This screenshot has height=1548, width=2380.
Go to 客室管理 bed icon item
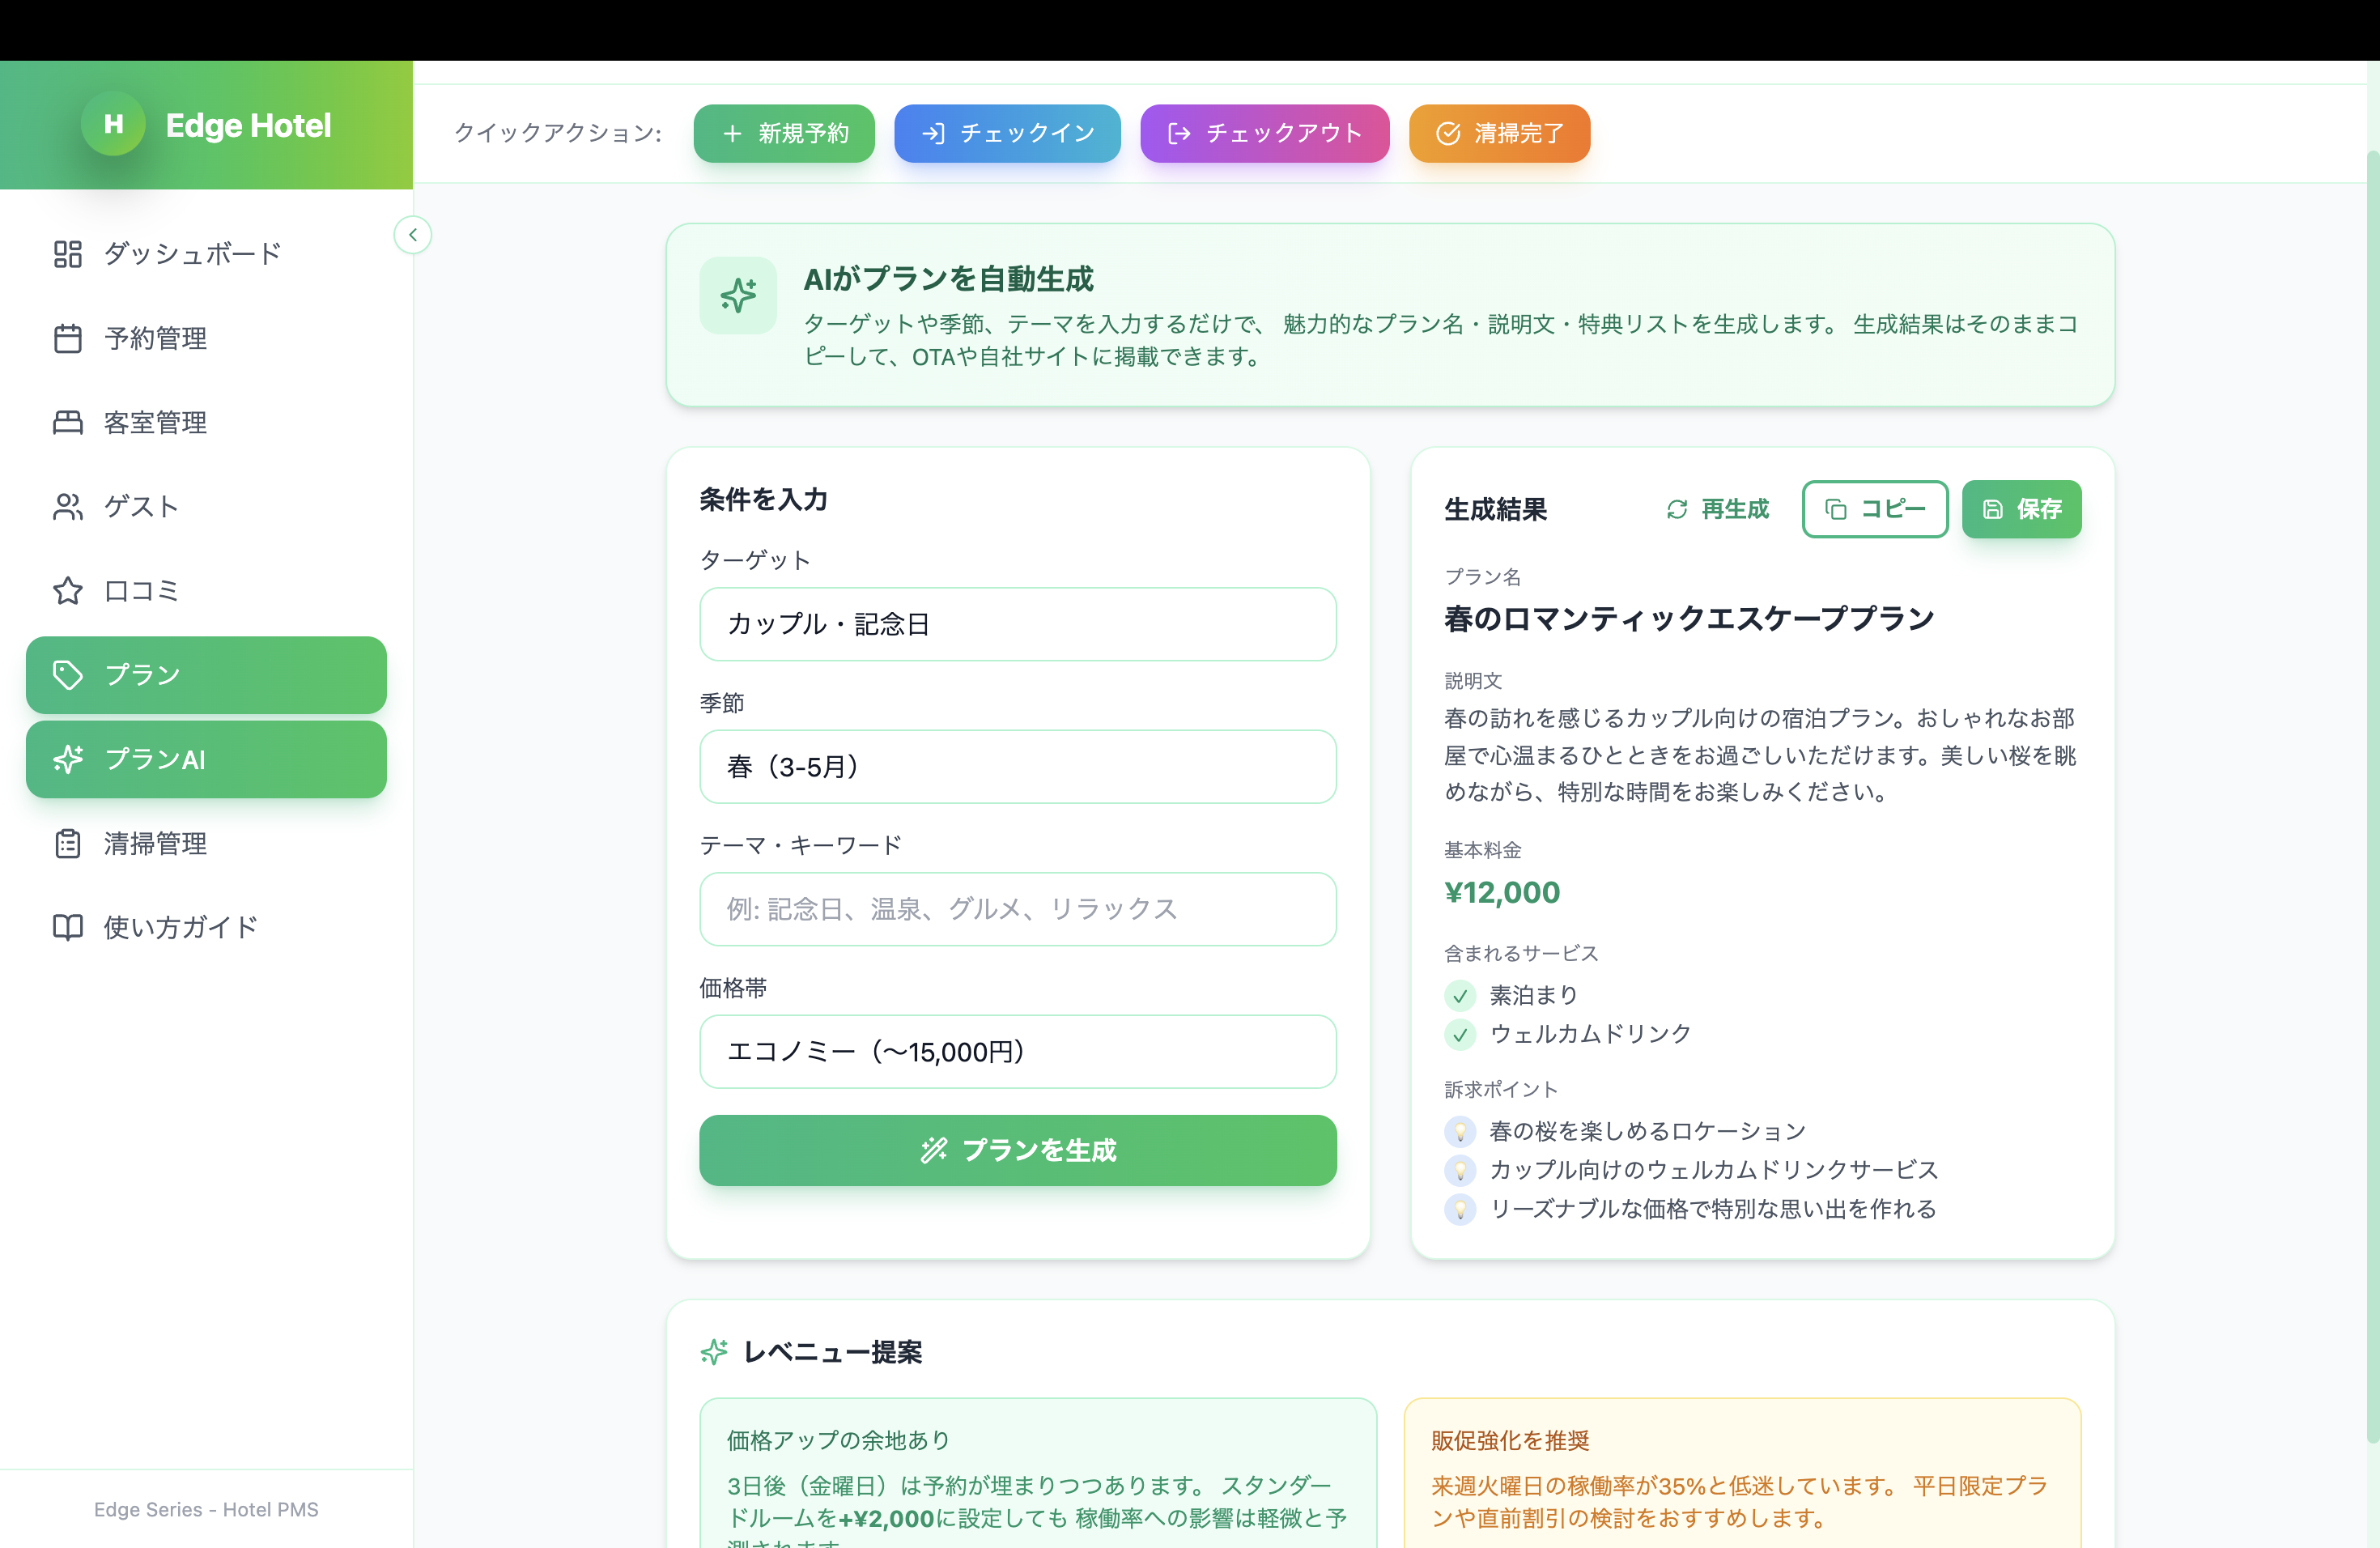(x=68, y=423)
